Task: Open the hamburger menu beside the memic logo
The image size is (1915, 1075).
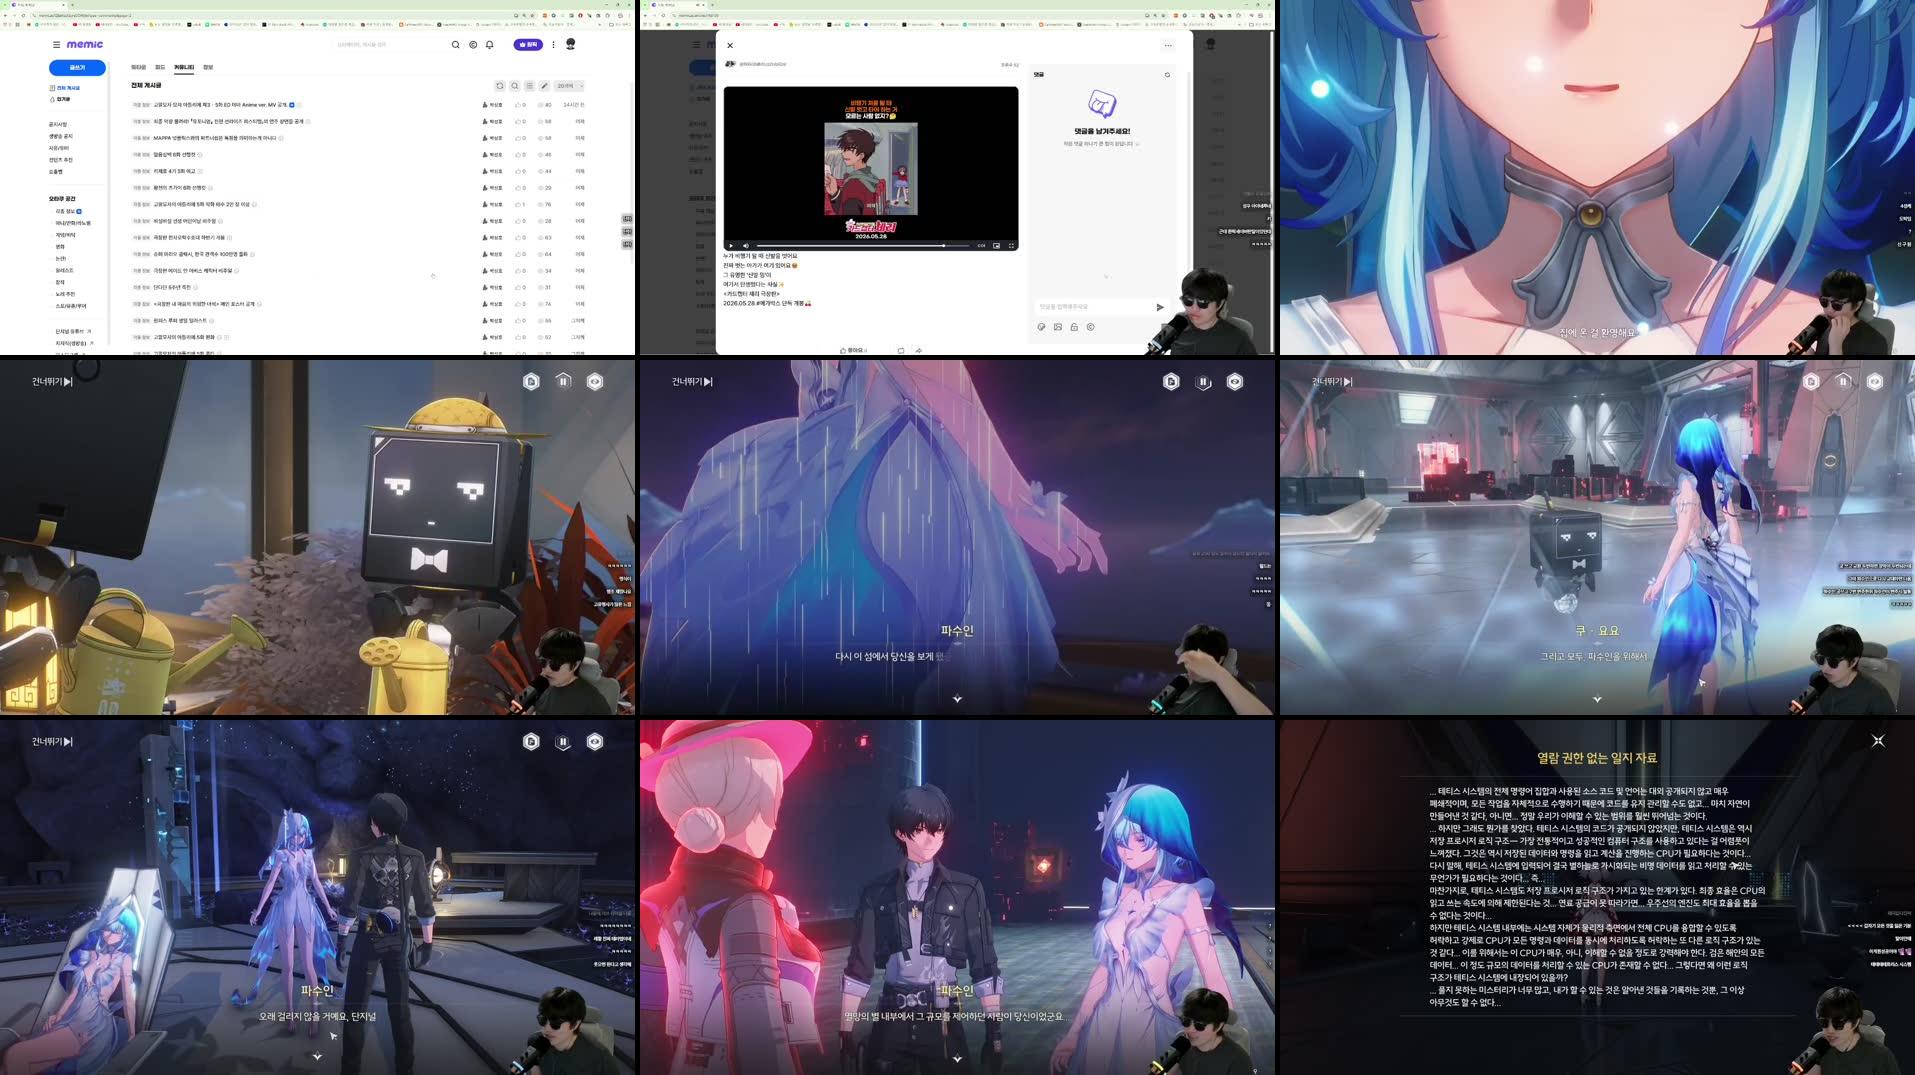Action: click(x=56, y=45)
